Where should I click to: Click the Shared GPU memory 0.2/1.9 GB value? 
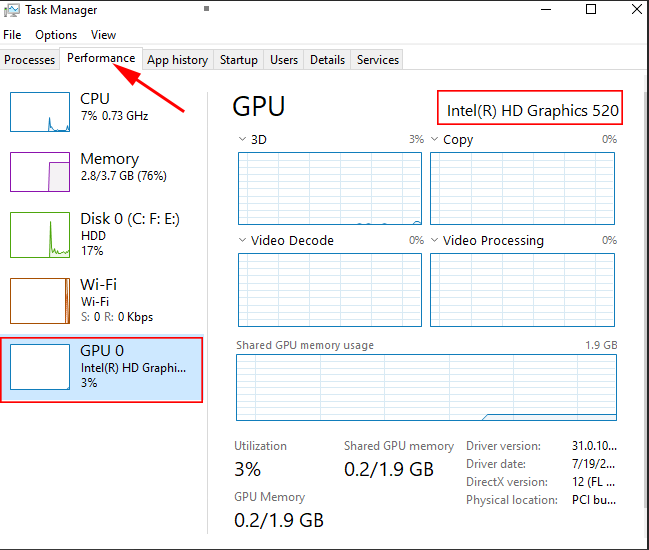[x=389, y=469]
